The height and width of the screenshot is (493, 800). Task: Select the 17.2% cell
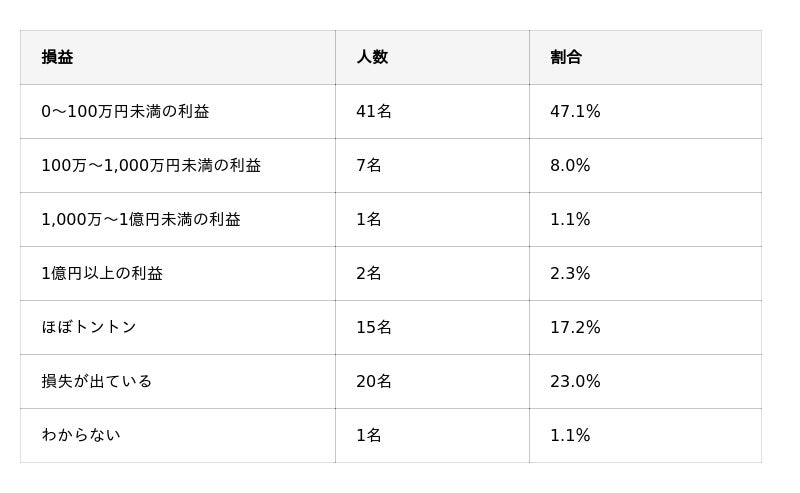(x=575, y=328)
